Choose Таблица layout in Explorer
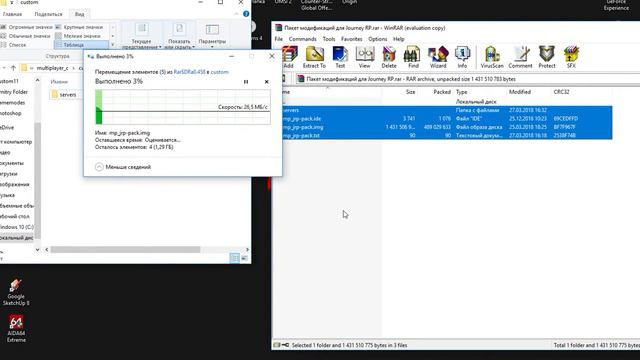The height and width of the screenshot is (360, 640). 81,45
